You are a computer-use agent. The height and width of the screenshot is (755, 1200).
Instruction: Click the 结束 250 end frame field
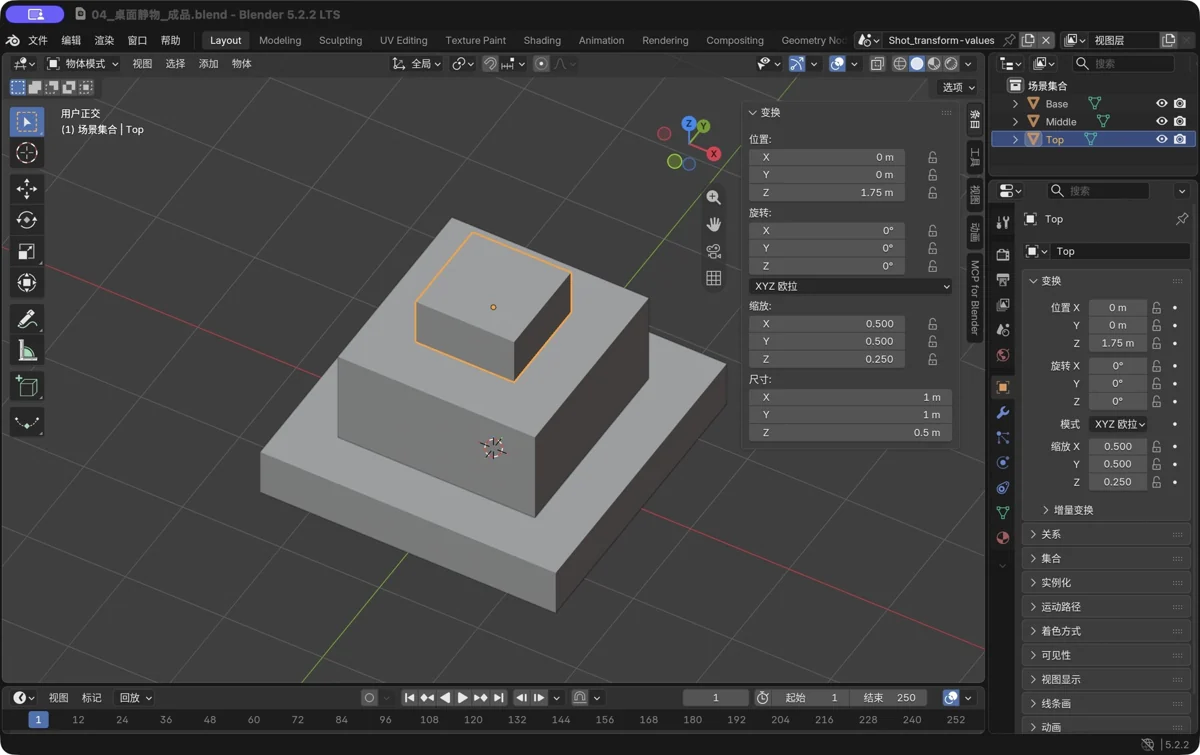(888, 698)
